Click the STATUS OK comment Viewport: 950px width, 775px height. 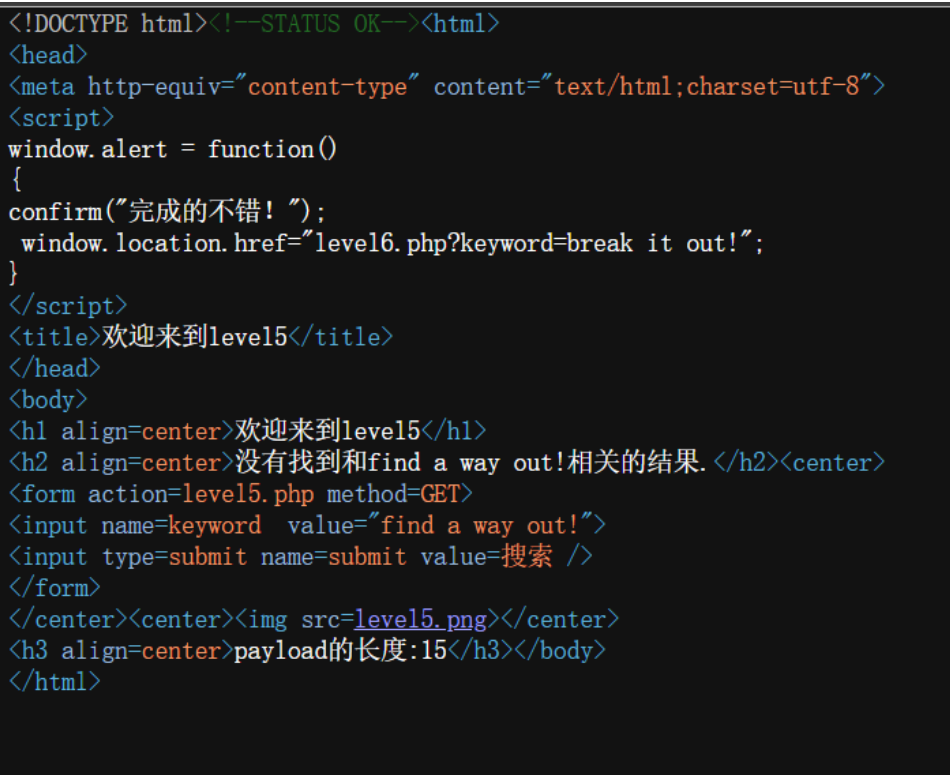coord(314,24)
